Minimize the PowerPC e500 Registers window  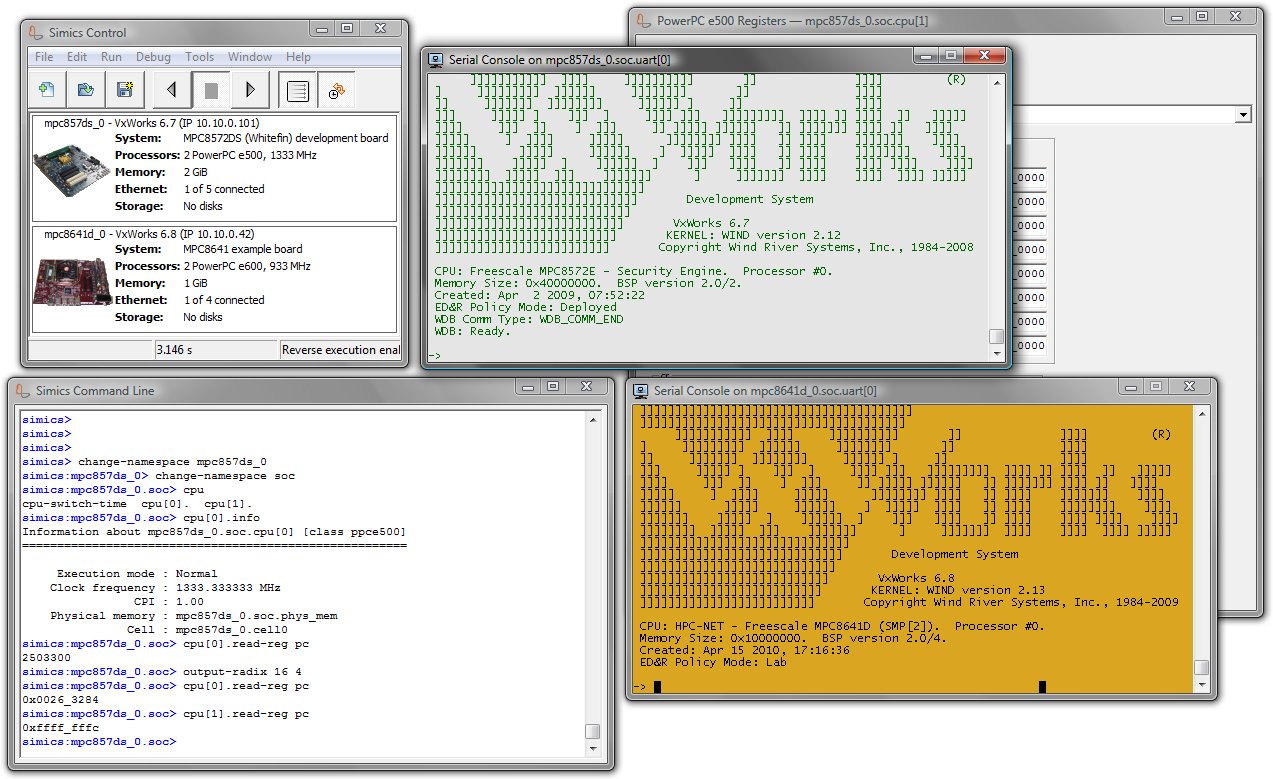[x=1177, y=16]
